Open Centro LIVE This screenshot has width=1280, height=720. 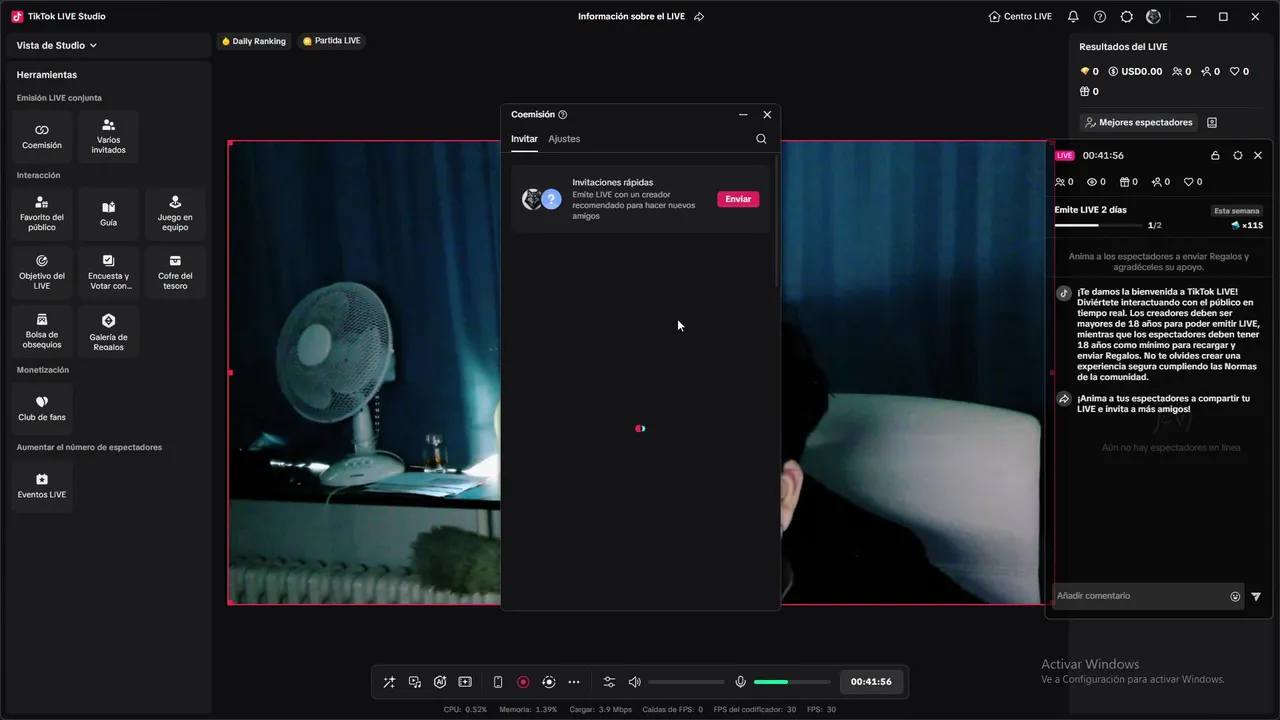click(x=1020, y=16)
